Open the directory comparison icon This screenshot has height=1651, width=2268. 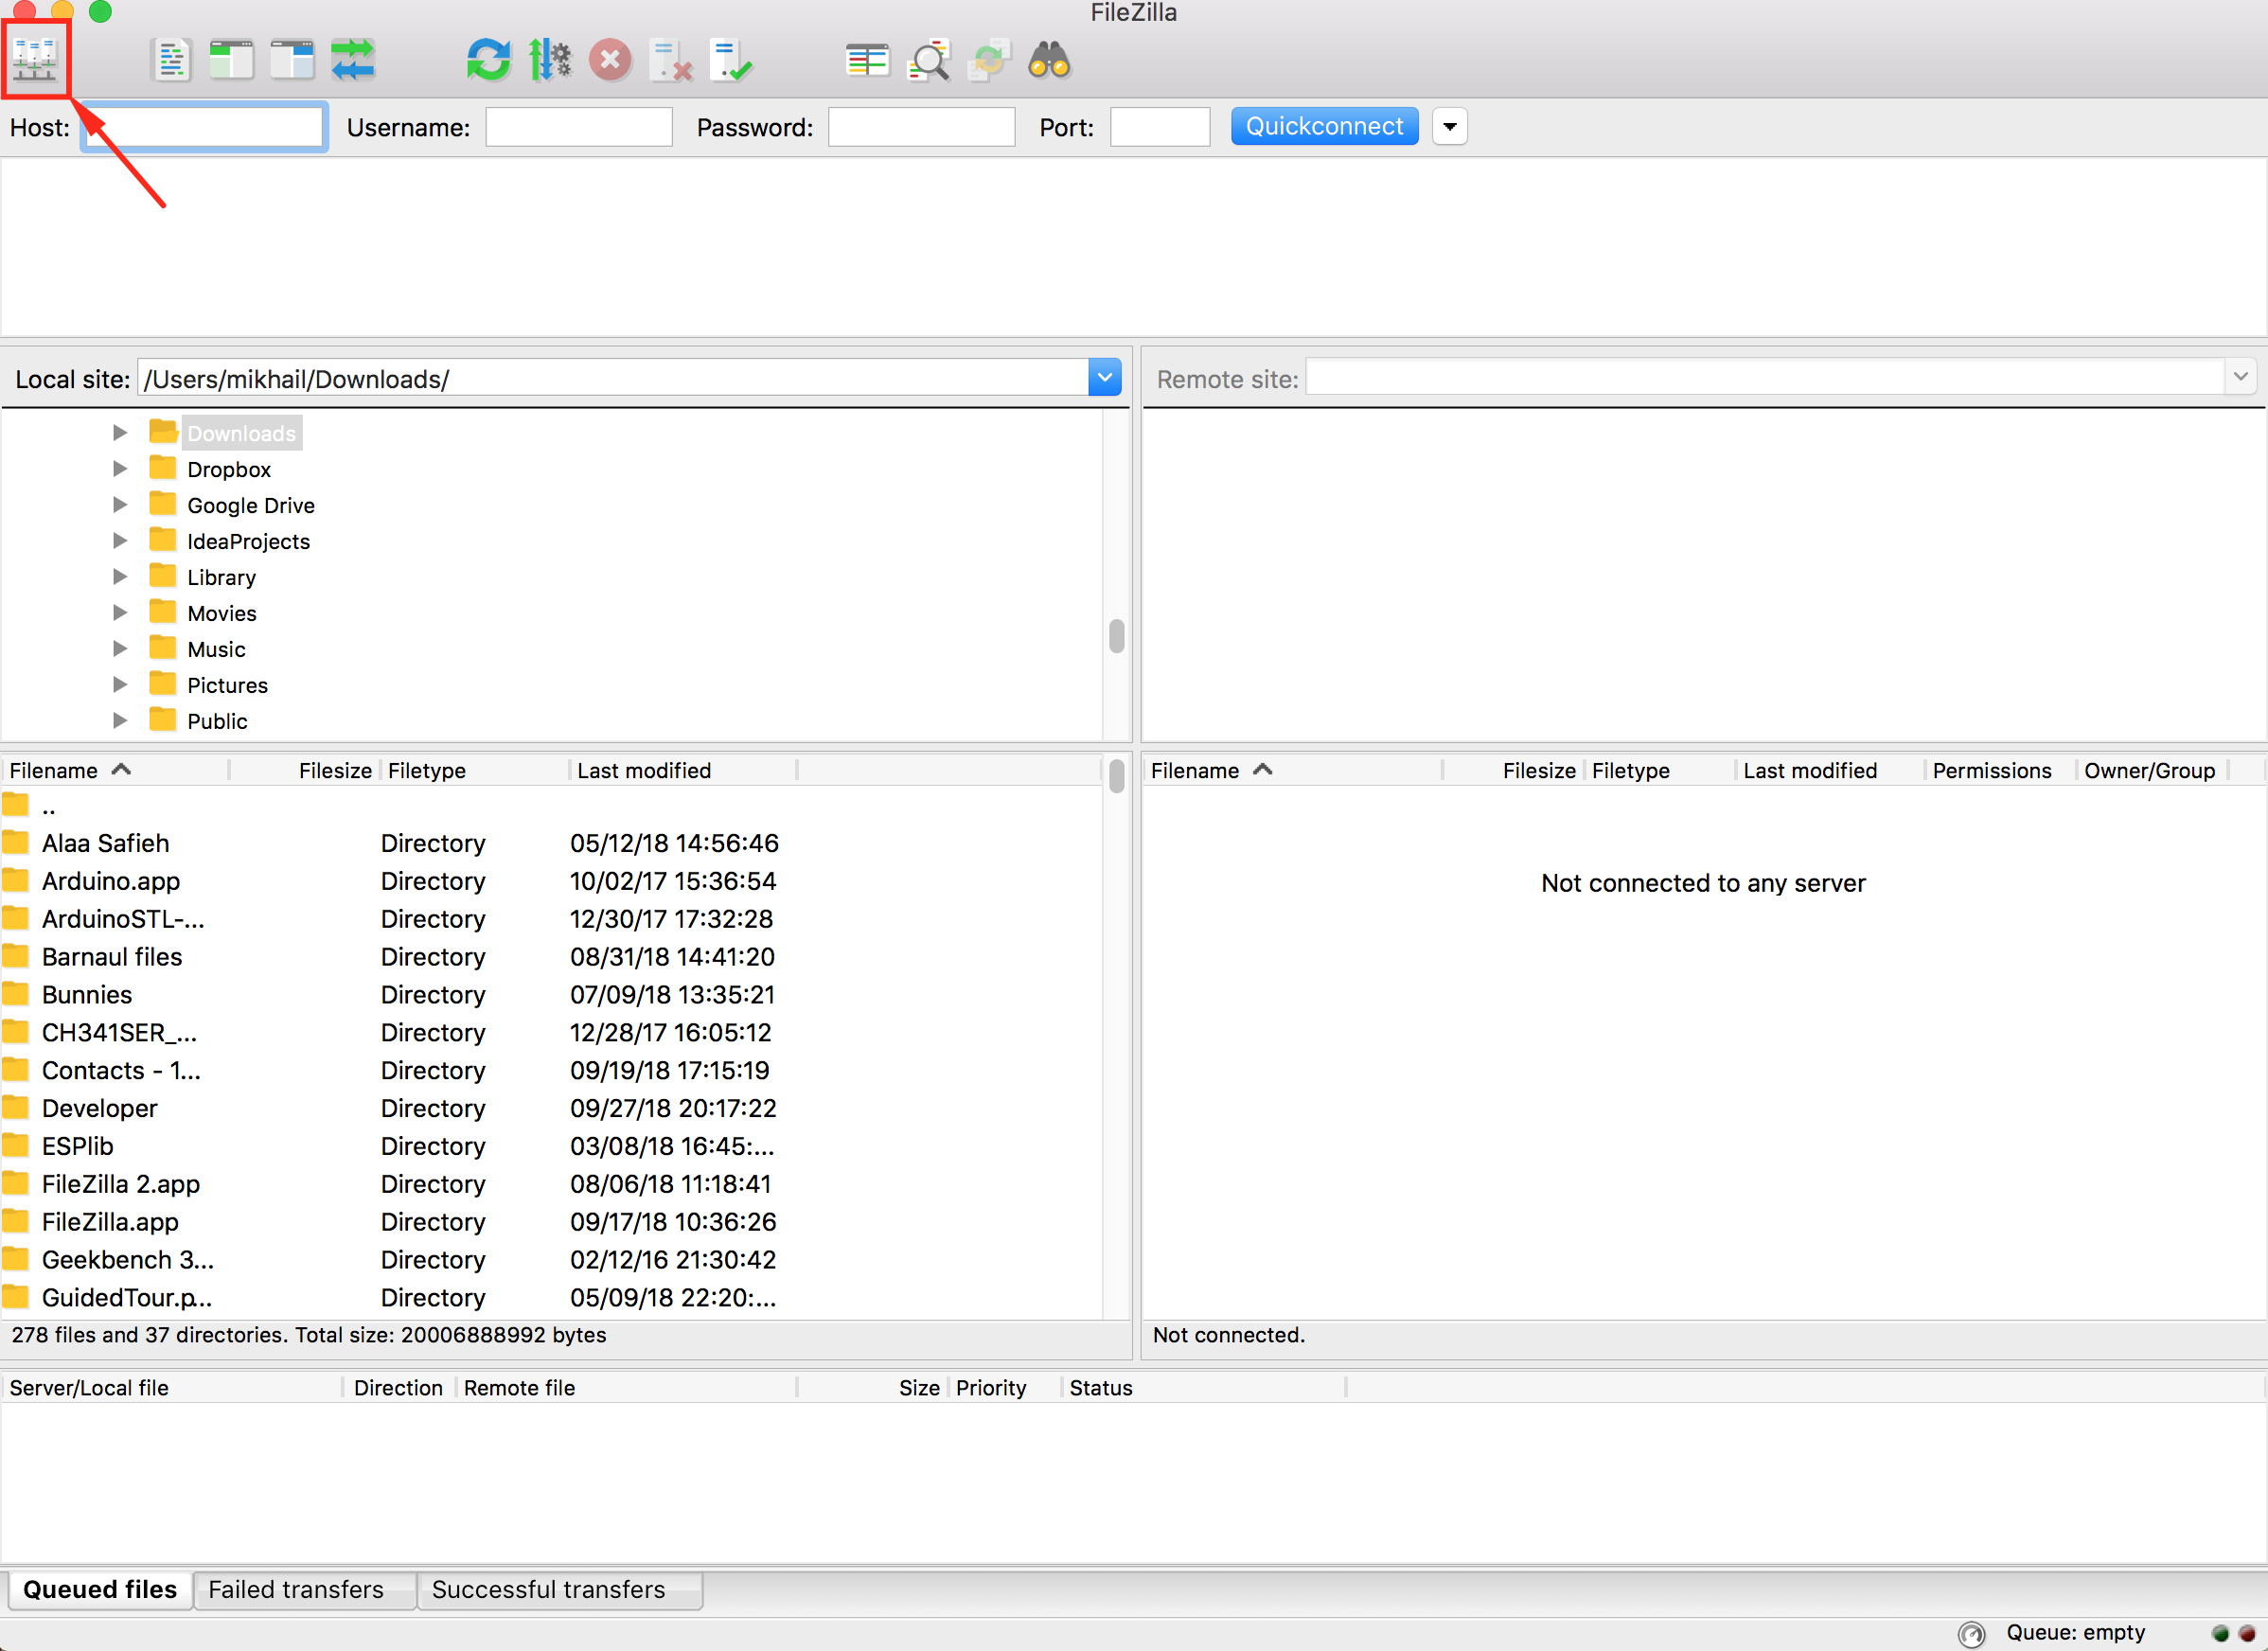[866, 60]
